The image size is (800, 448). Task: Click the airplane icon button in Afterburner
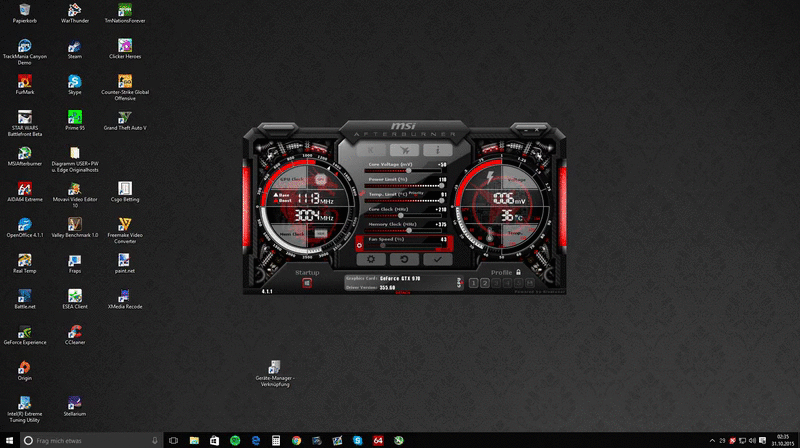(404, 150)
